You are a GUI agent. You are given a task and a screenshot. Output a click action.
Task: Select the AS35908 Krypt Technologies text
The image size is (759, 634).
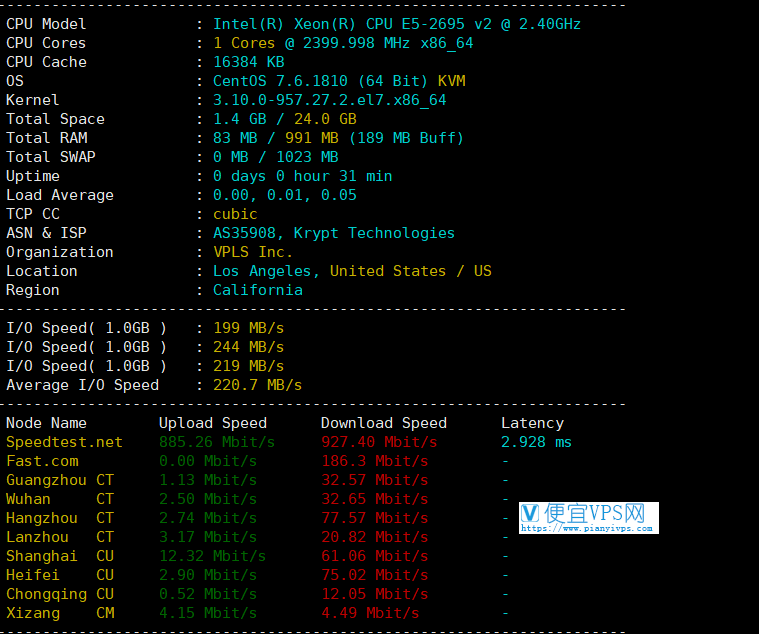coord(334,233)
